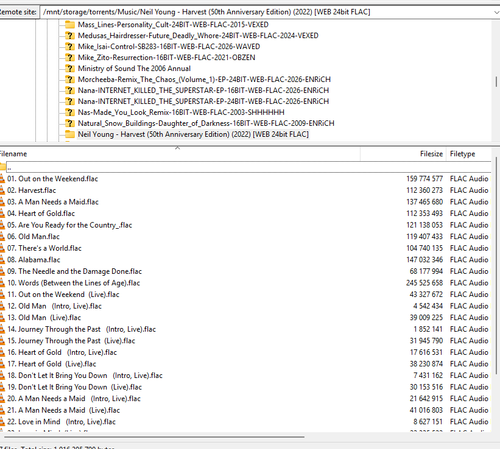Image resolution: width=500 pixels, height=449 pixels.
Task: Select Ministry of Sound The 2006 Annual folder
Action: [134, 68]
